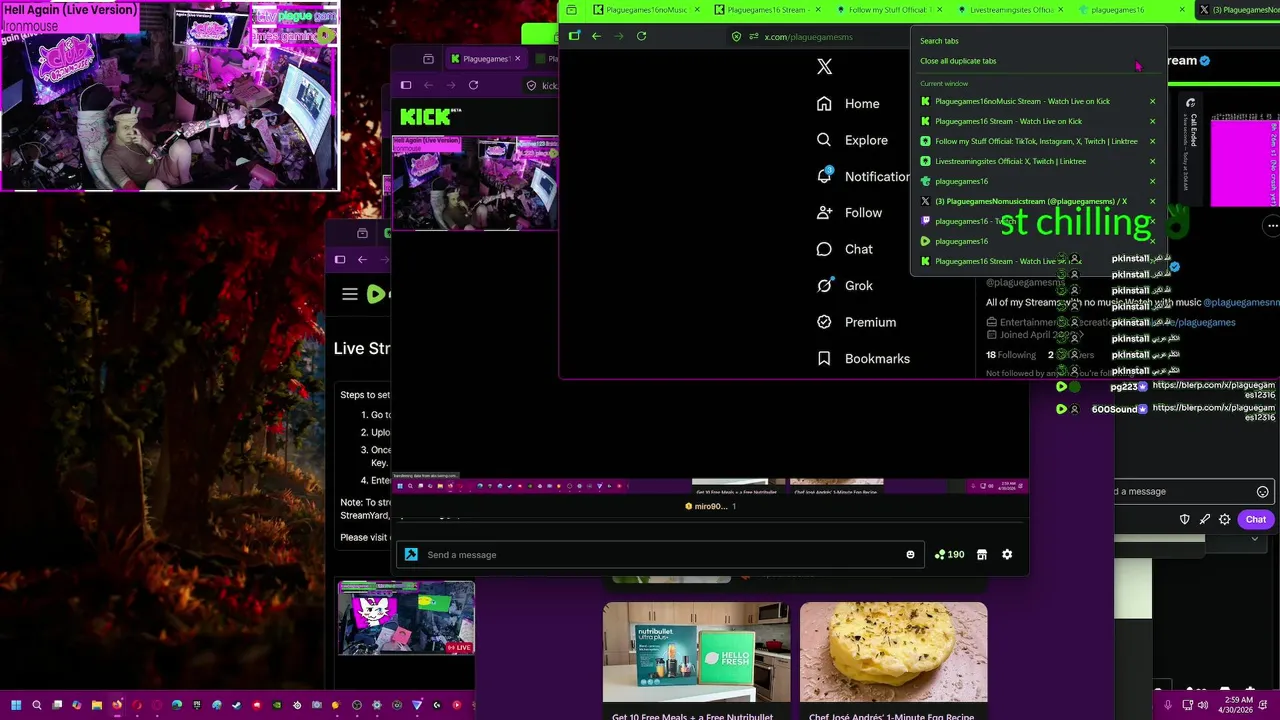
Task: Close the Plaguegames tab in Kick window
Action: click(x=517, y=59)
